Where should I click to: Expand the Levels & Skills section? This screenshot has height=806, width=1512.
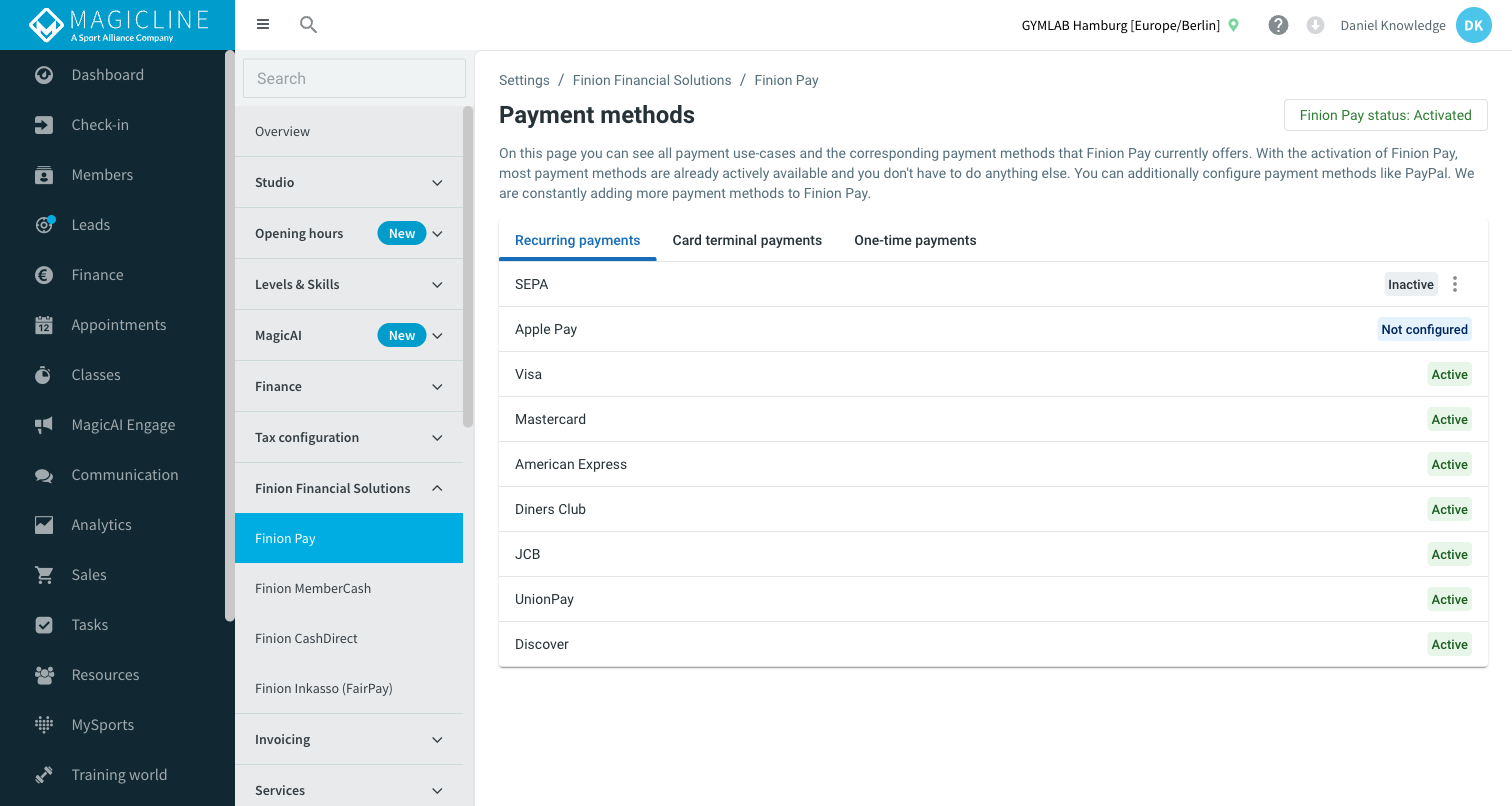(349, 284)
